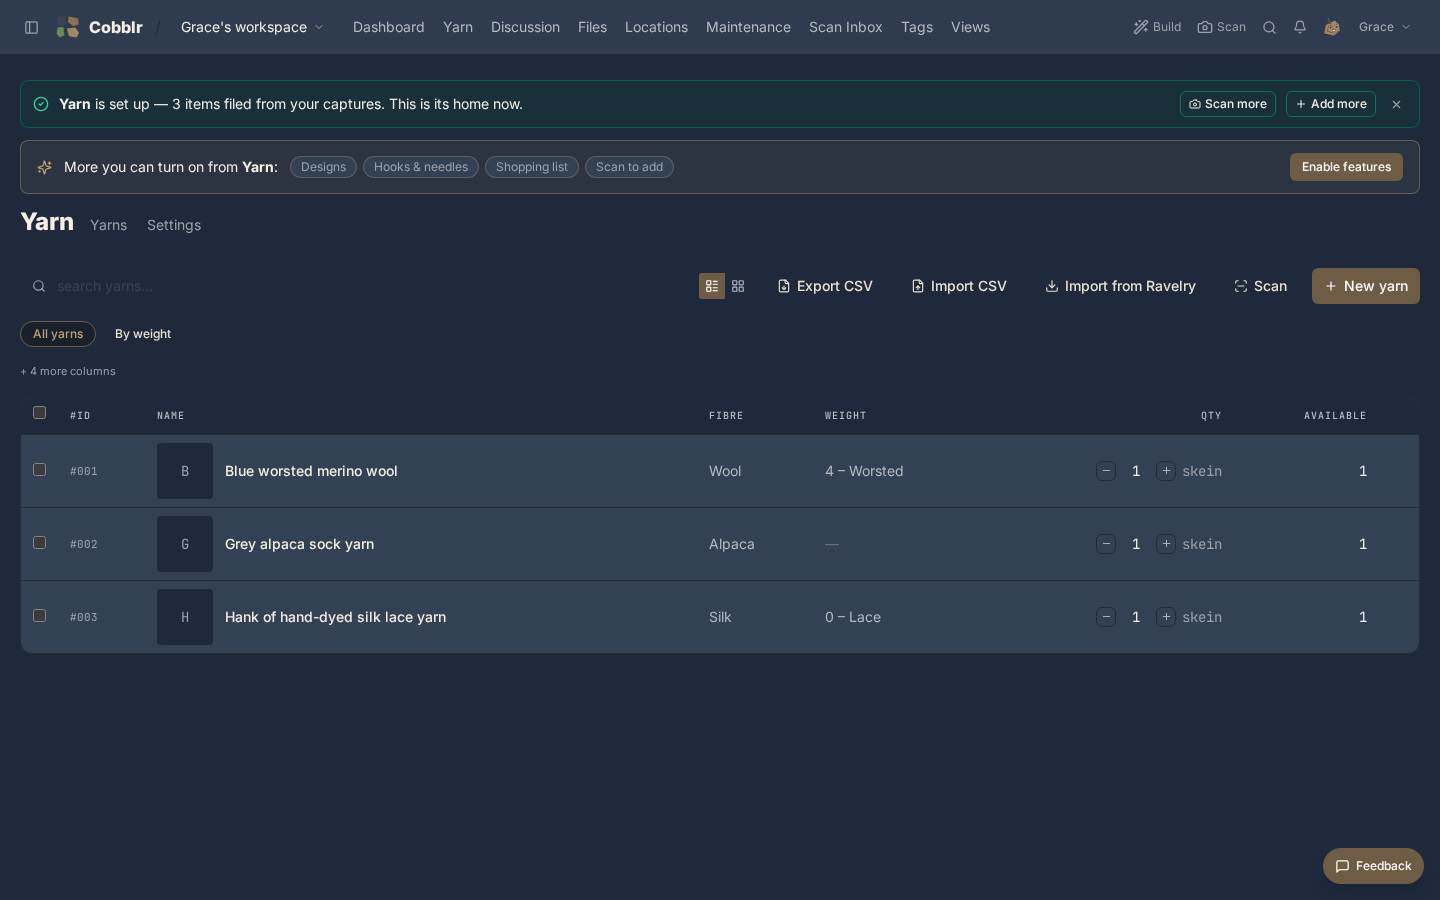Screen dimensions: 1440x900
Task: Open the Build tool in the top bar
Action: click(x=1157, y=27)
